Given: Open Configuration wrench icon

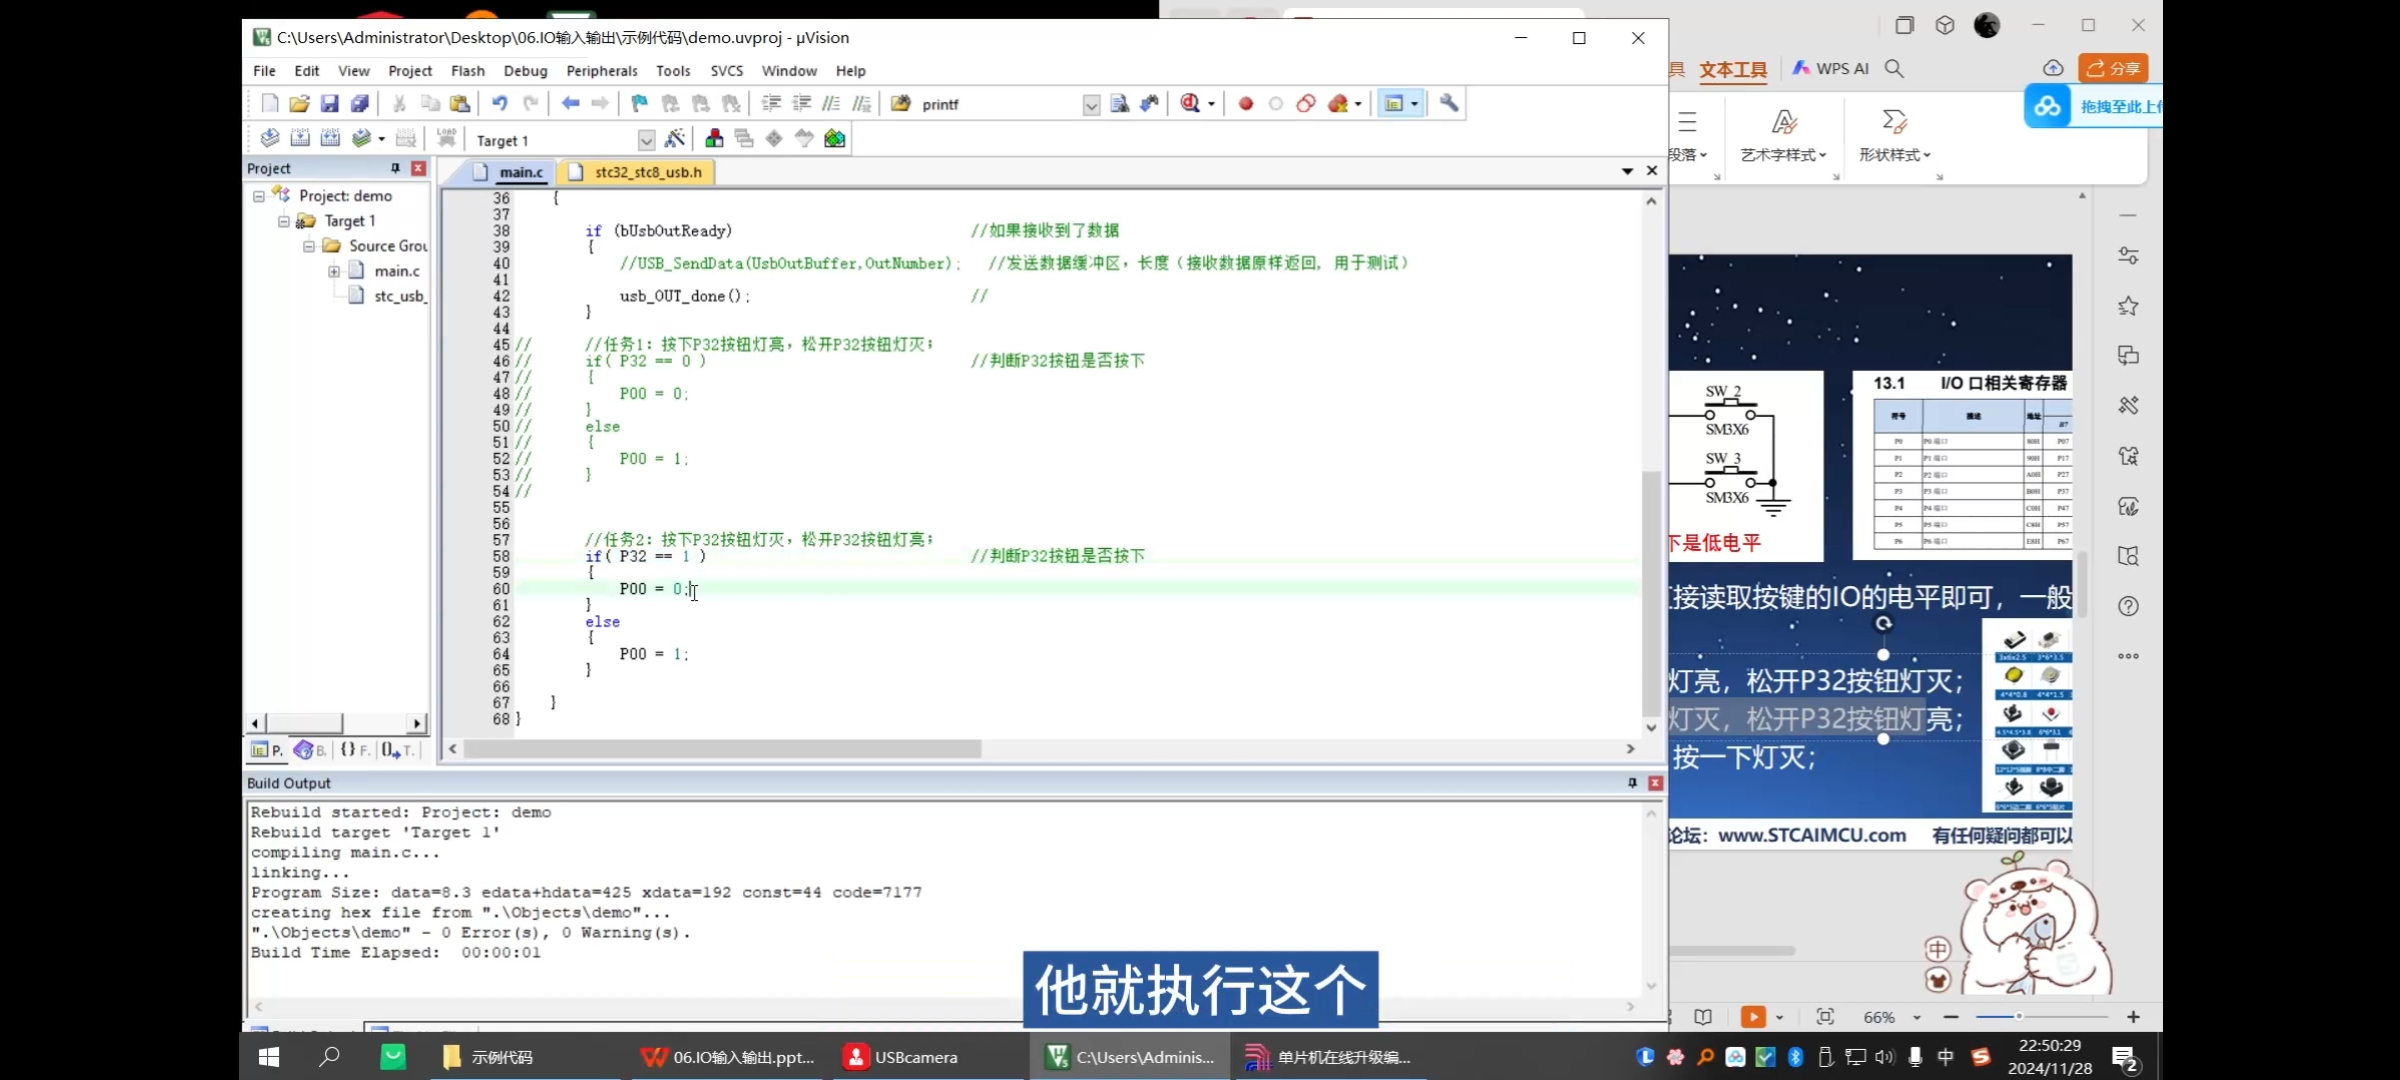Looking at the screenshot, I should [1448, 103].
